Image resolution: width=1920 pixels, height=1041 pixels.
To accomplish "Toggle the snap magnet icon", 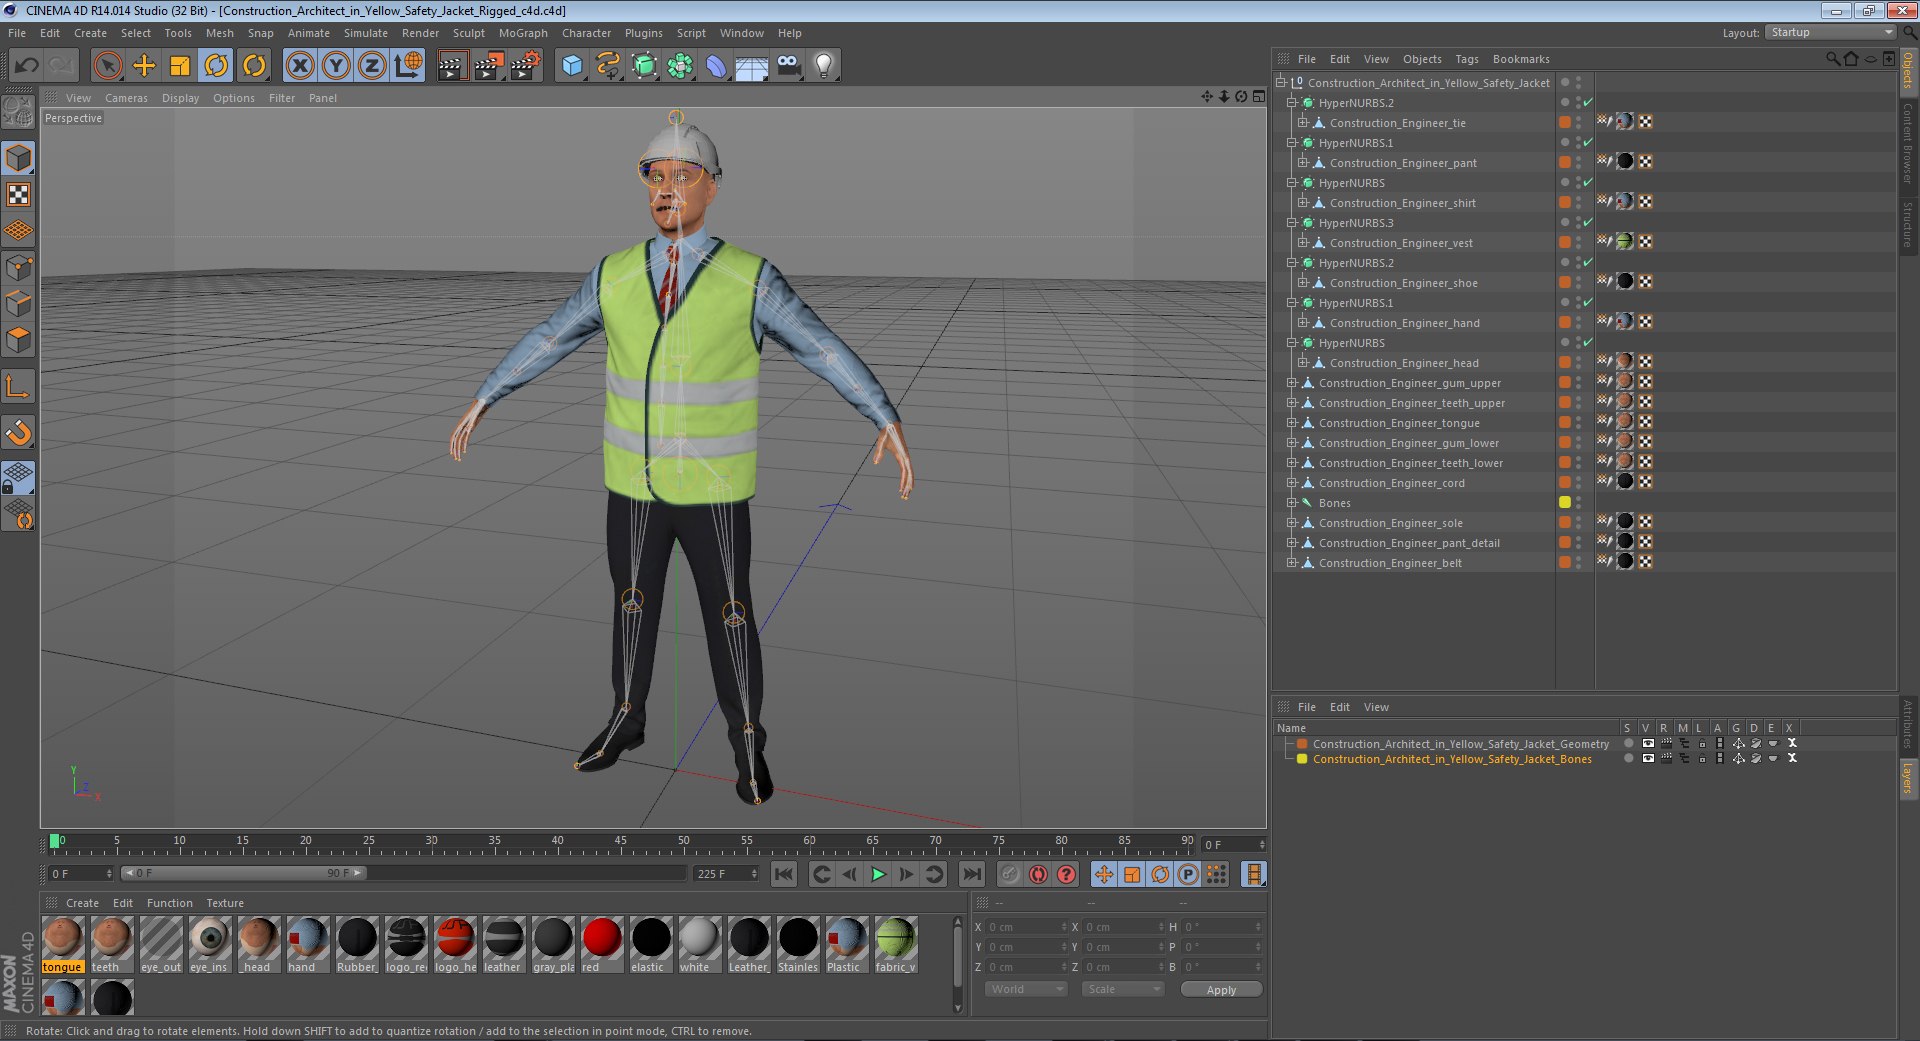I will [18, 432].
